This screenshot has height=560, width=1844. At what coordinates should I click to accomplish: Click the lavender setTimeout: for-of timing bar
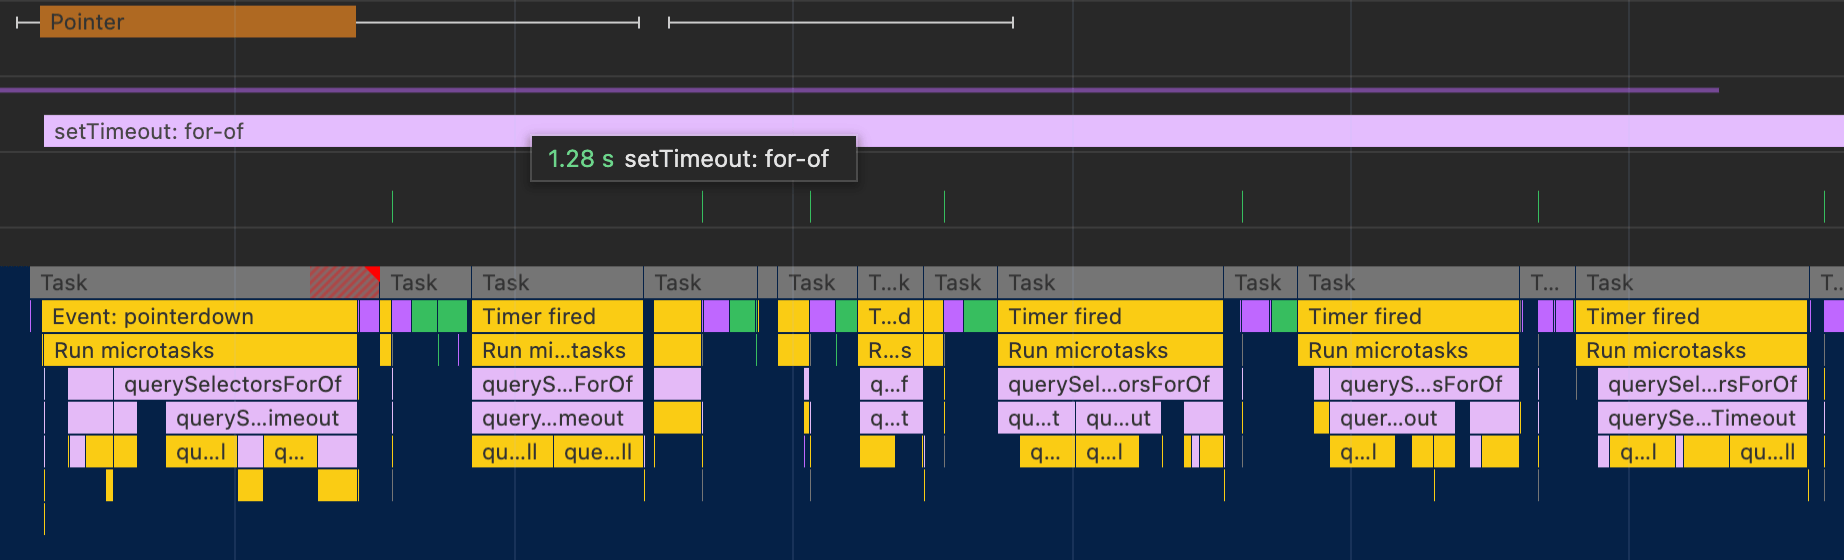(944, 131)
